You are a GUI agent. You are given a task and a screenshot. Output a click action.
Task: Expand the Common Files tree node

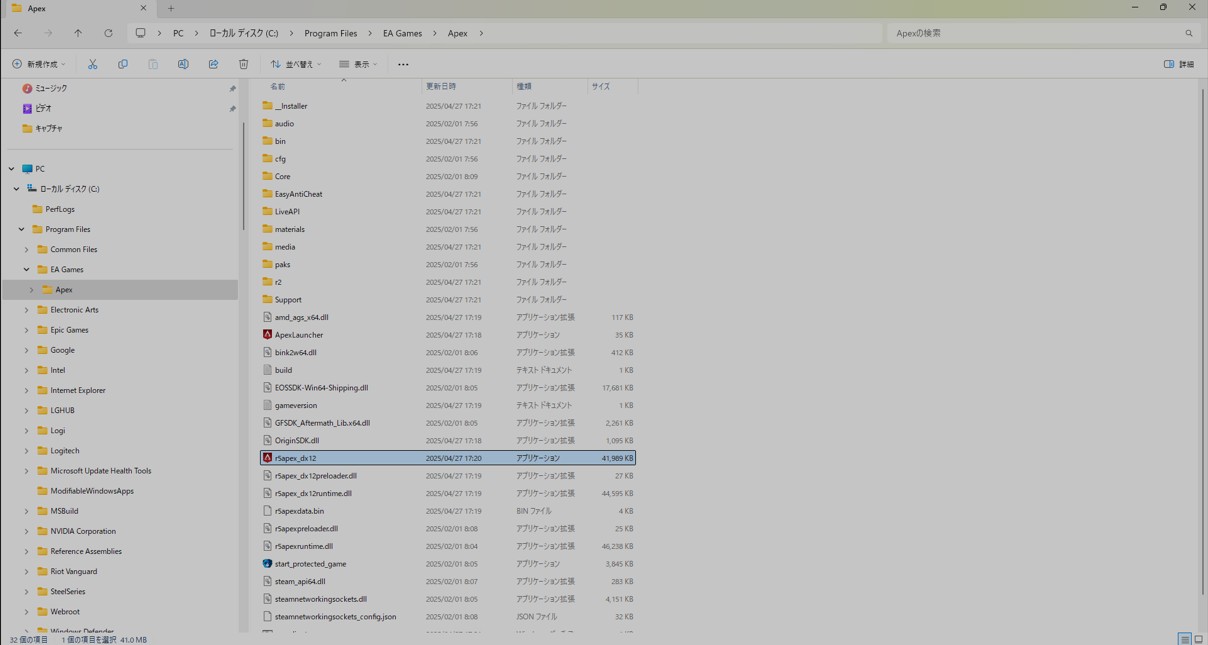(26, 249)
